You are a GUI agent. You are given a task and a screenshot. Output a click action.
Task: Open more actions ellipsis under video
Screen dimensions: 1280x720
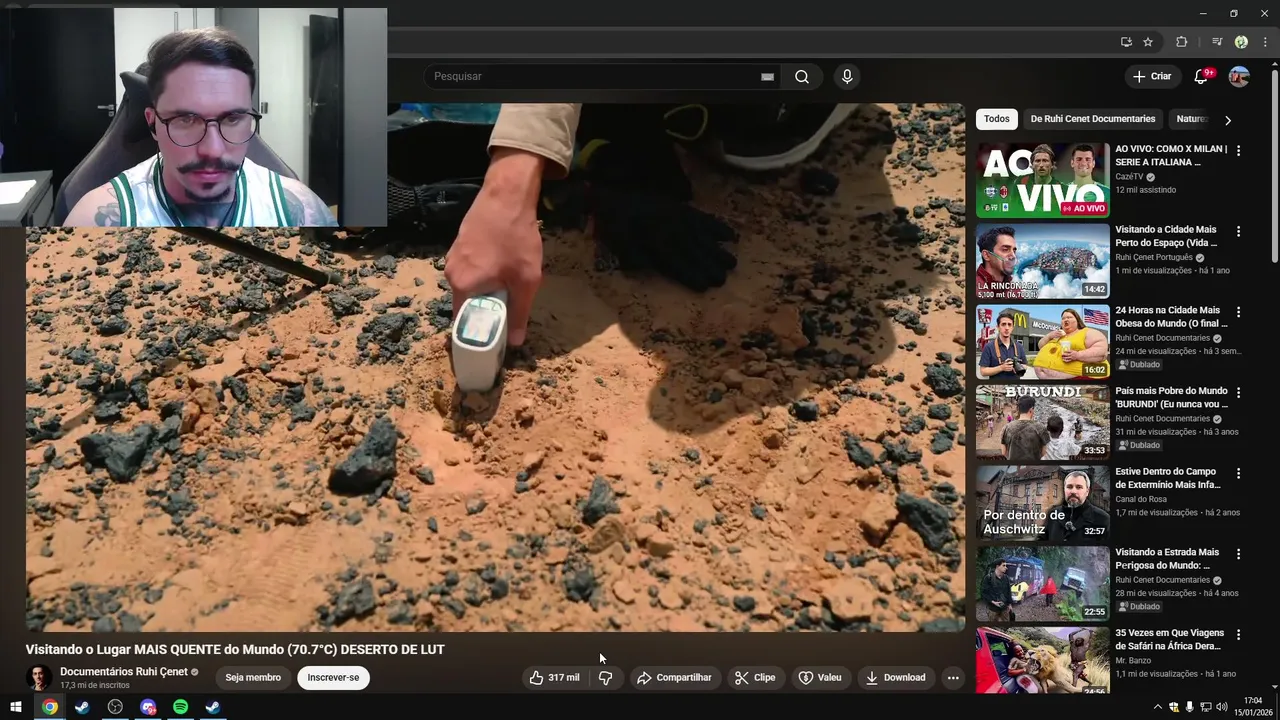953,678
